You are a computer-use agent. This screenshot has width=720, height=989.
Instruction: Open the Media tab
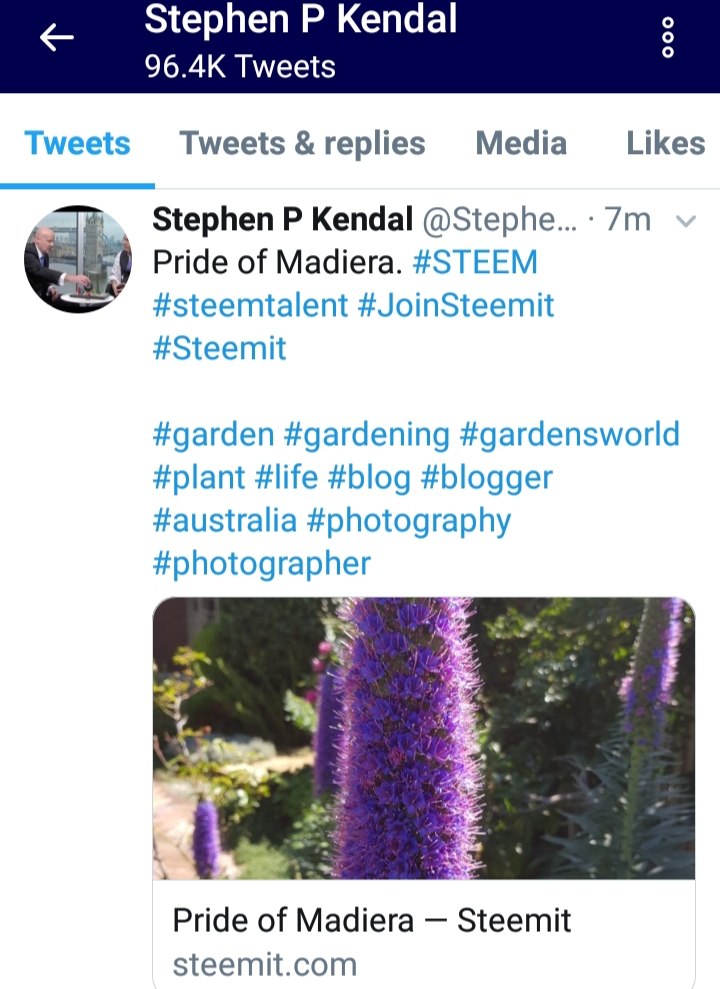point(521,143)
